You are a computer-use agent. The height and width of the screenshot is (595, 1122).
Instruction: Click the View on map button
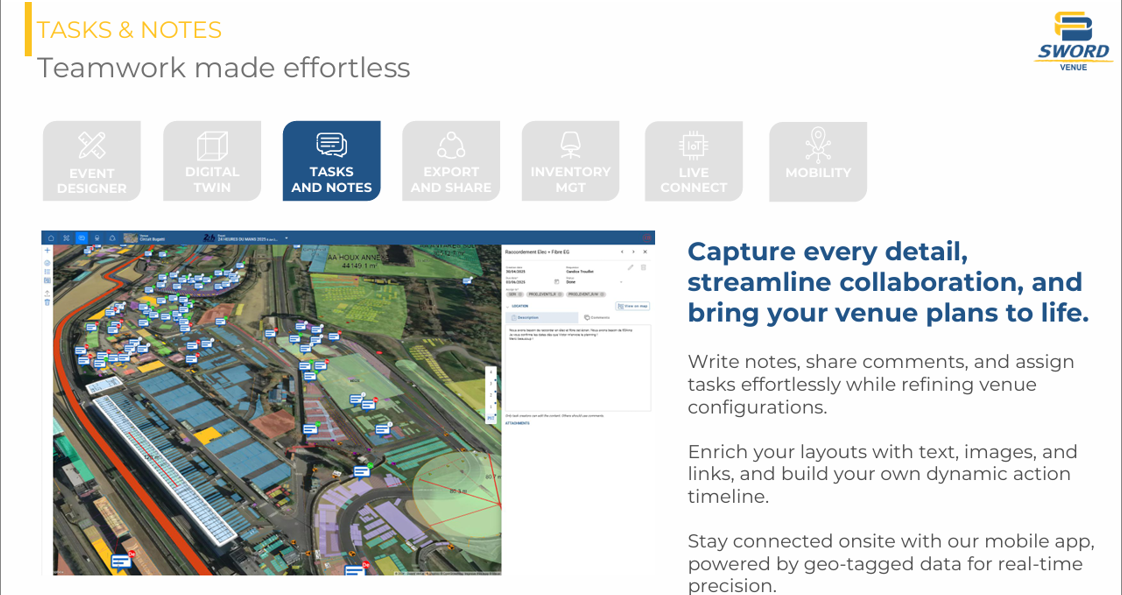[633, 306]
